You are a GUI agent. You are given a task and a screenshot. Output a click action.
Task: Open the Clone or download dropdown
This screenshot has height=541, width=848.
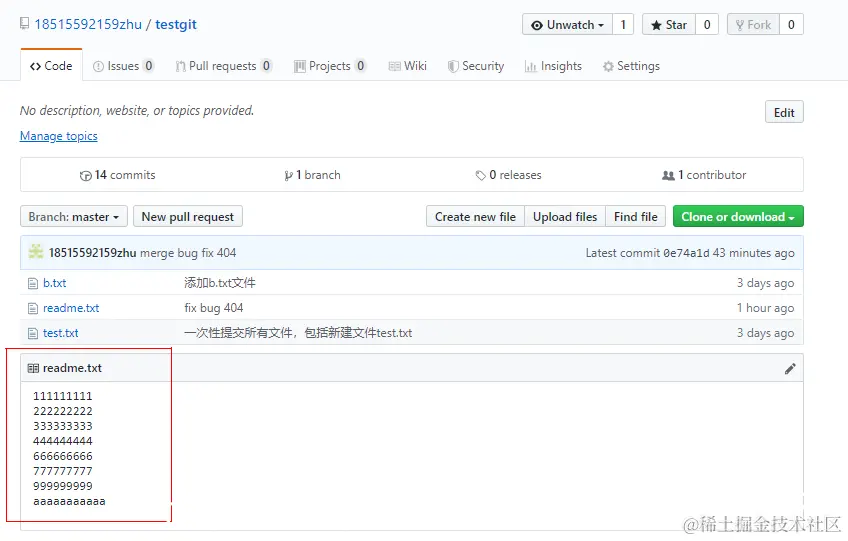pyautogui.click(x=738, y=216)
